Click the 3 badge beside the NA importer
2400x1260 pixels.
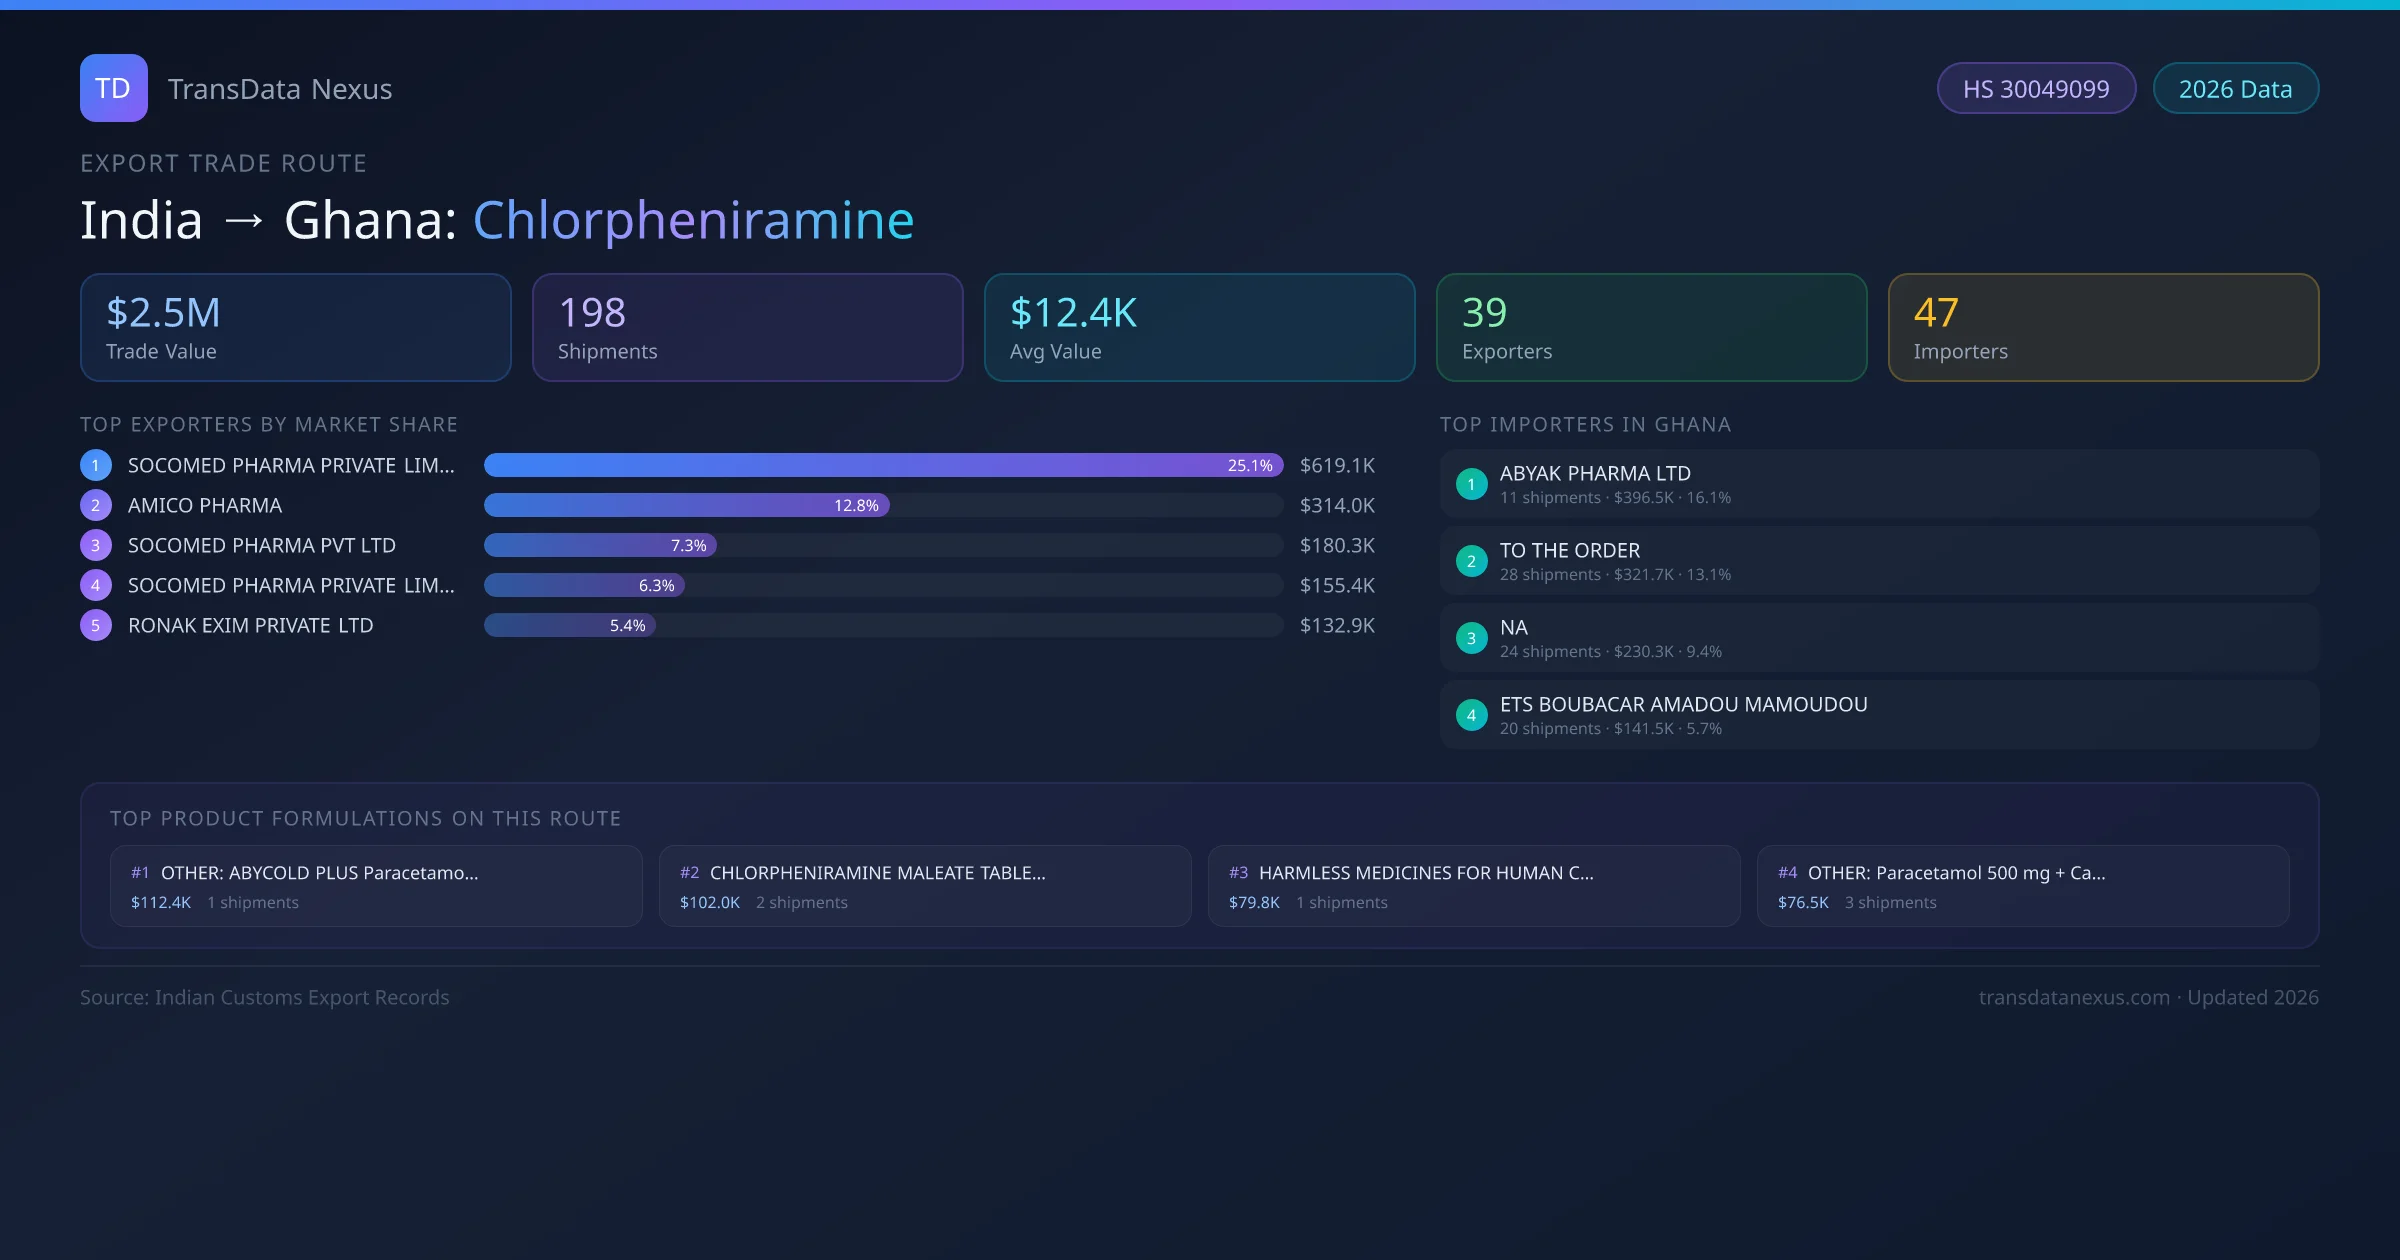(1471, 638)
